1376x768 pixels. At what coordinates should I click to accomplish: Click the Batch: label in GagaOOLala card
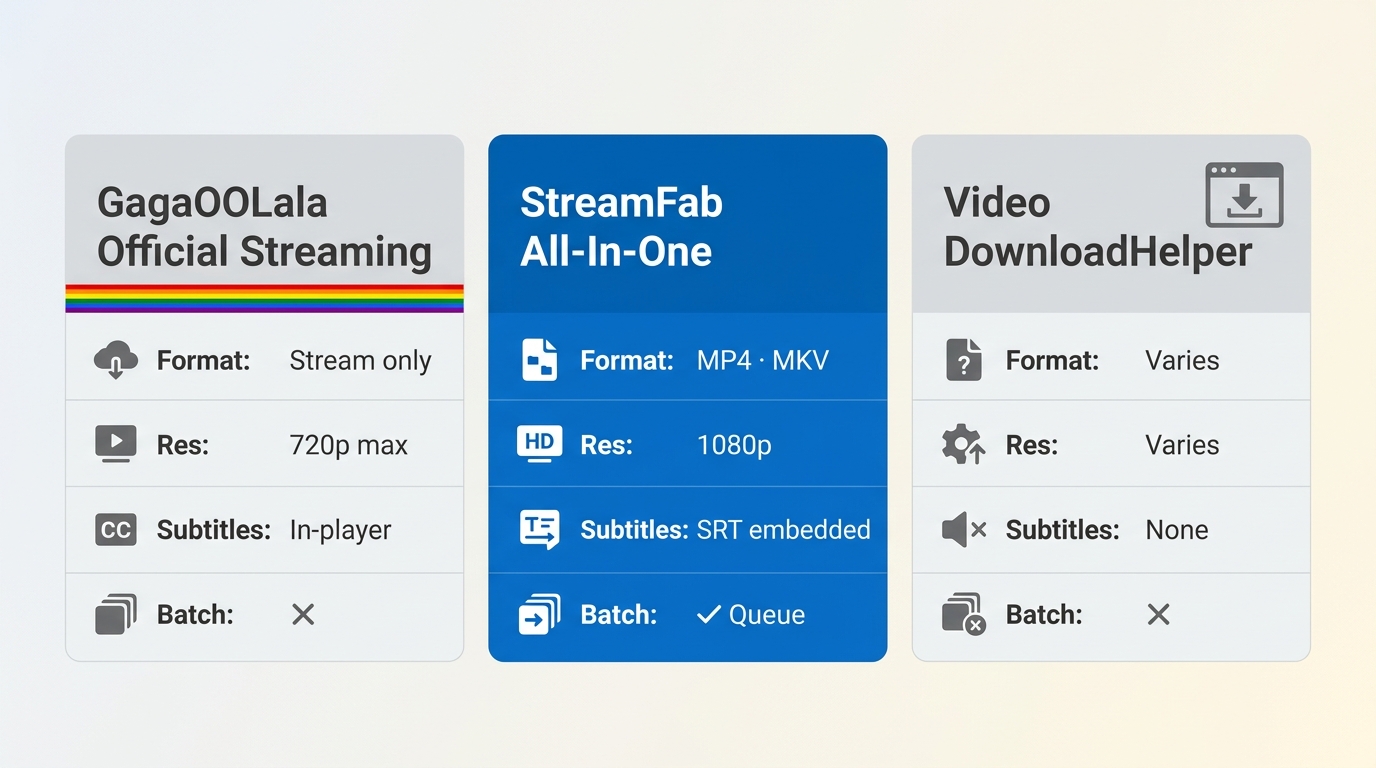pos(195,614)
